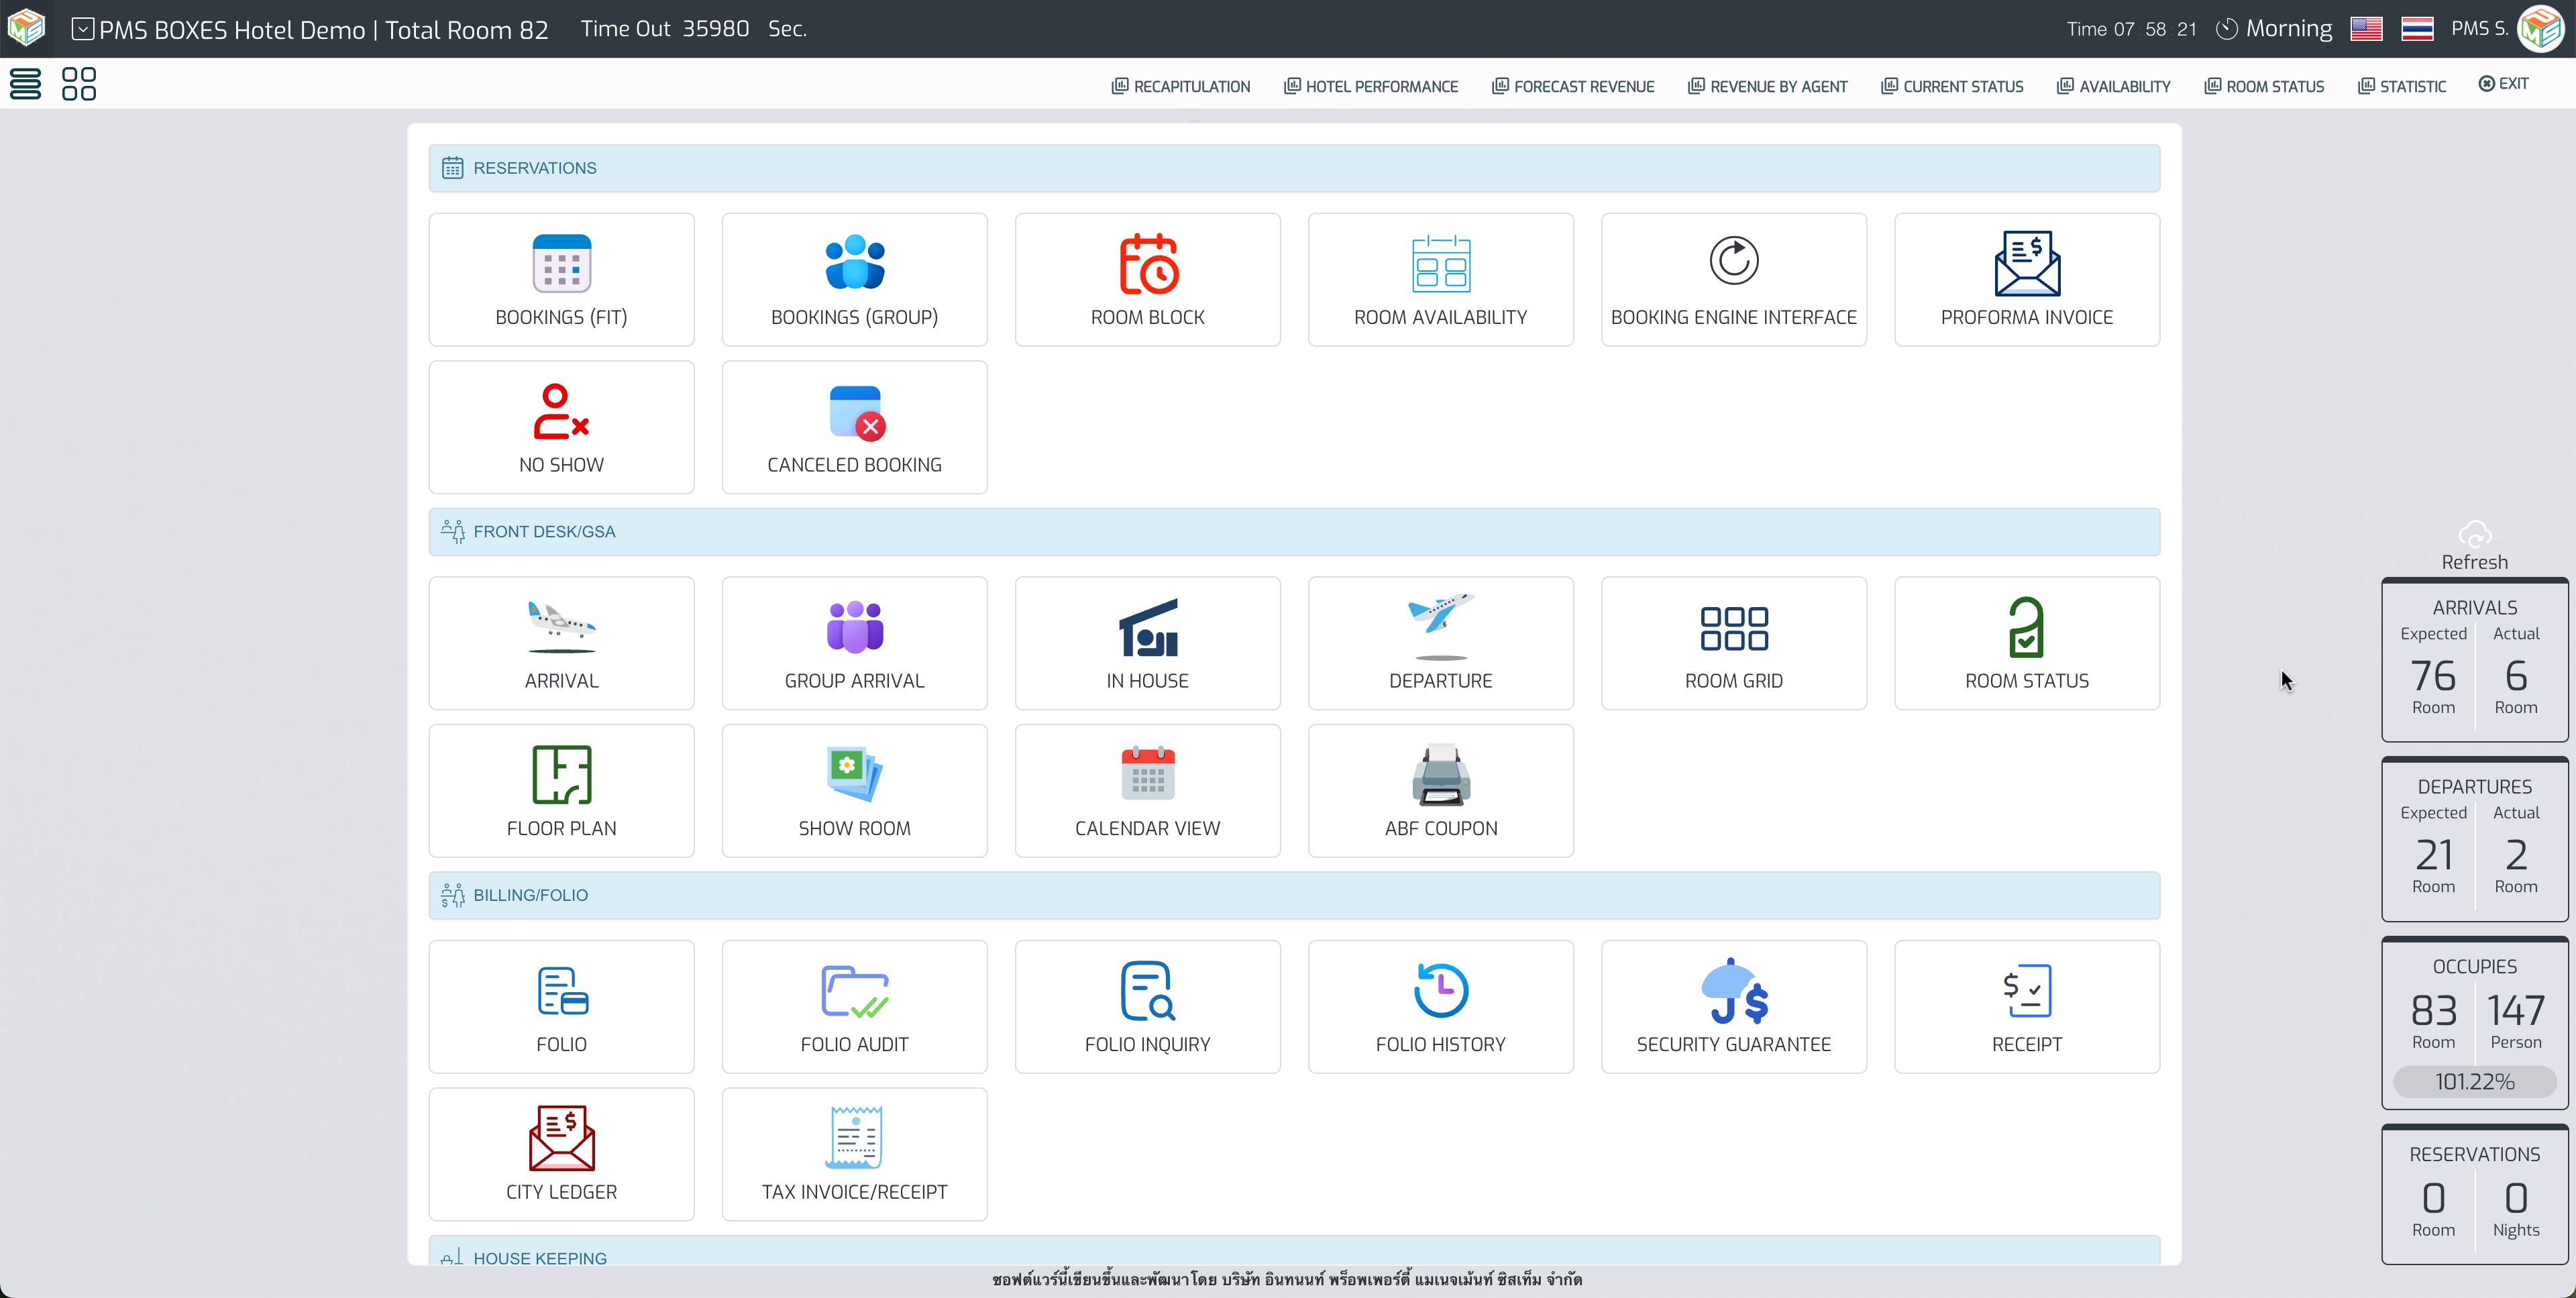Switch to list view layout icon
The image size is (2576, 1298).
[x=25, y=84]
